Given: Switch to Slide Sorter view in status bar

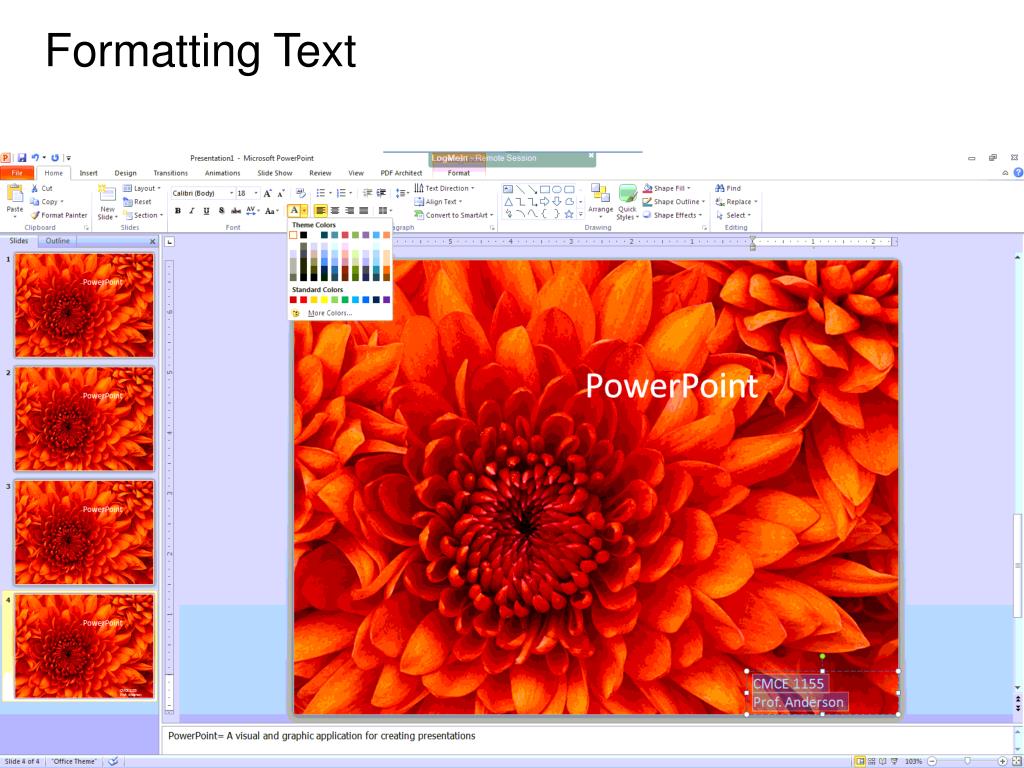Looking at the screenshot, I should point(872,761).
